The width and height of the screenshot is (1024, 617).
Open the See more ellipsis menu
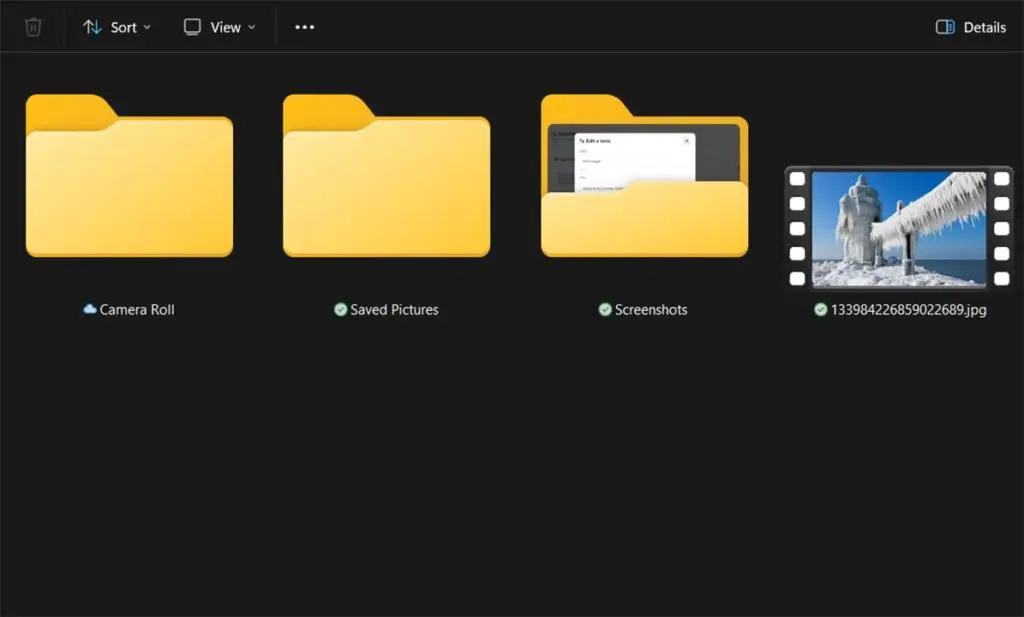[x=304, y=27]
